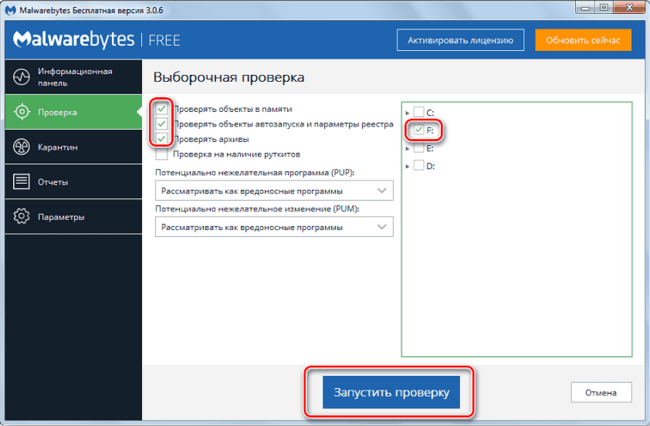Open Информационная панель section

click(73, 77)
